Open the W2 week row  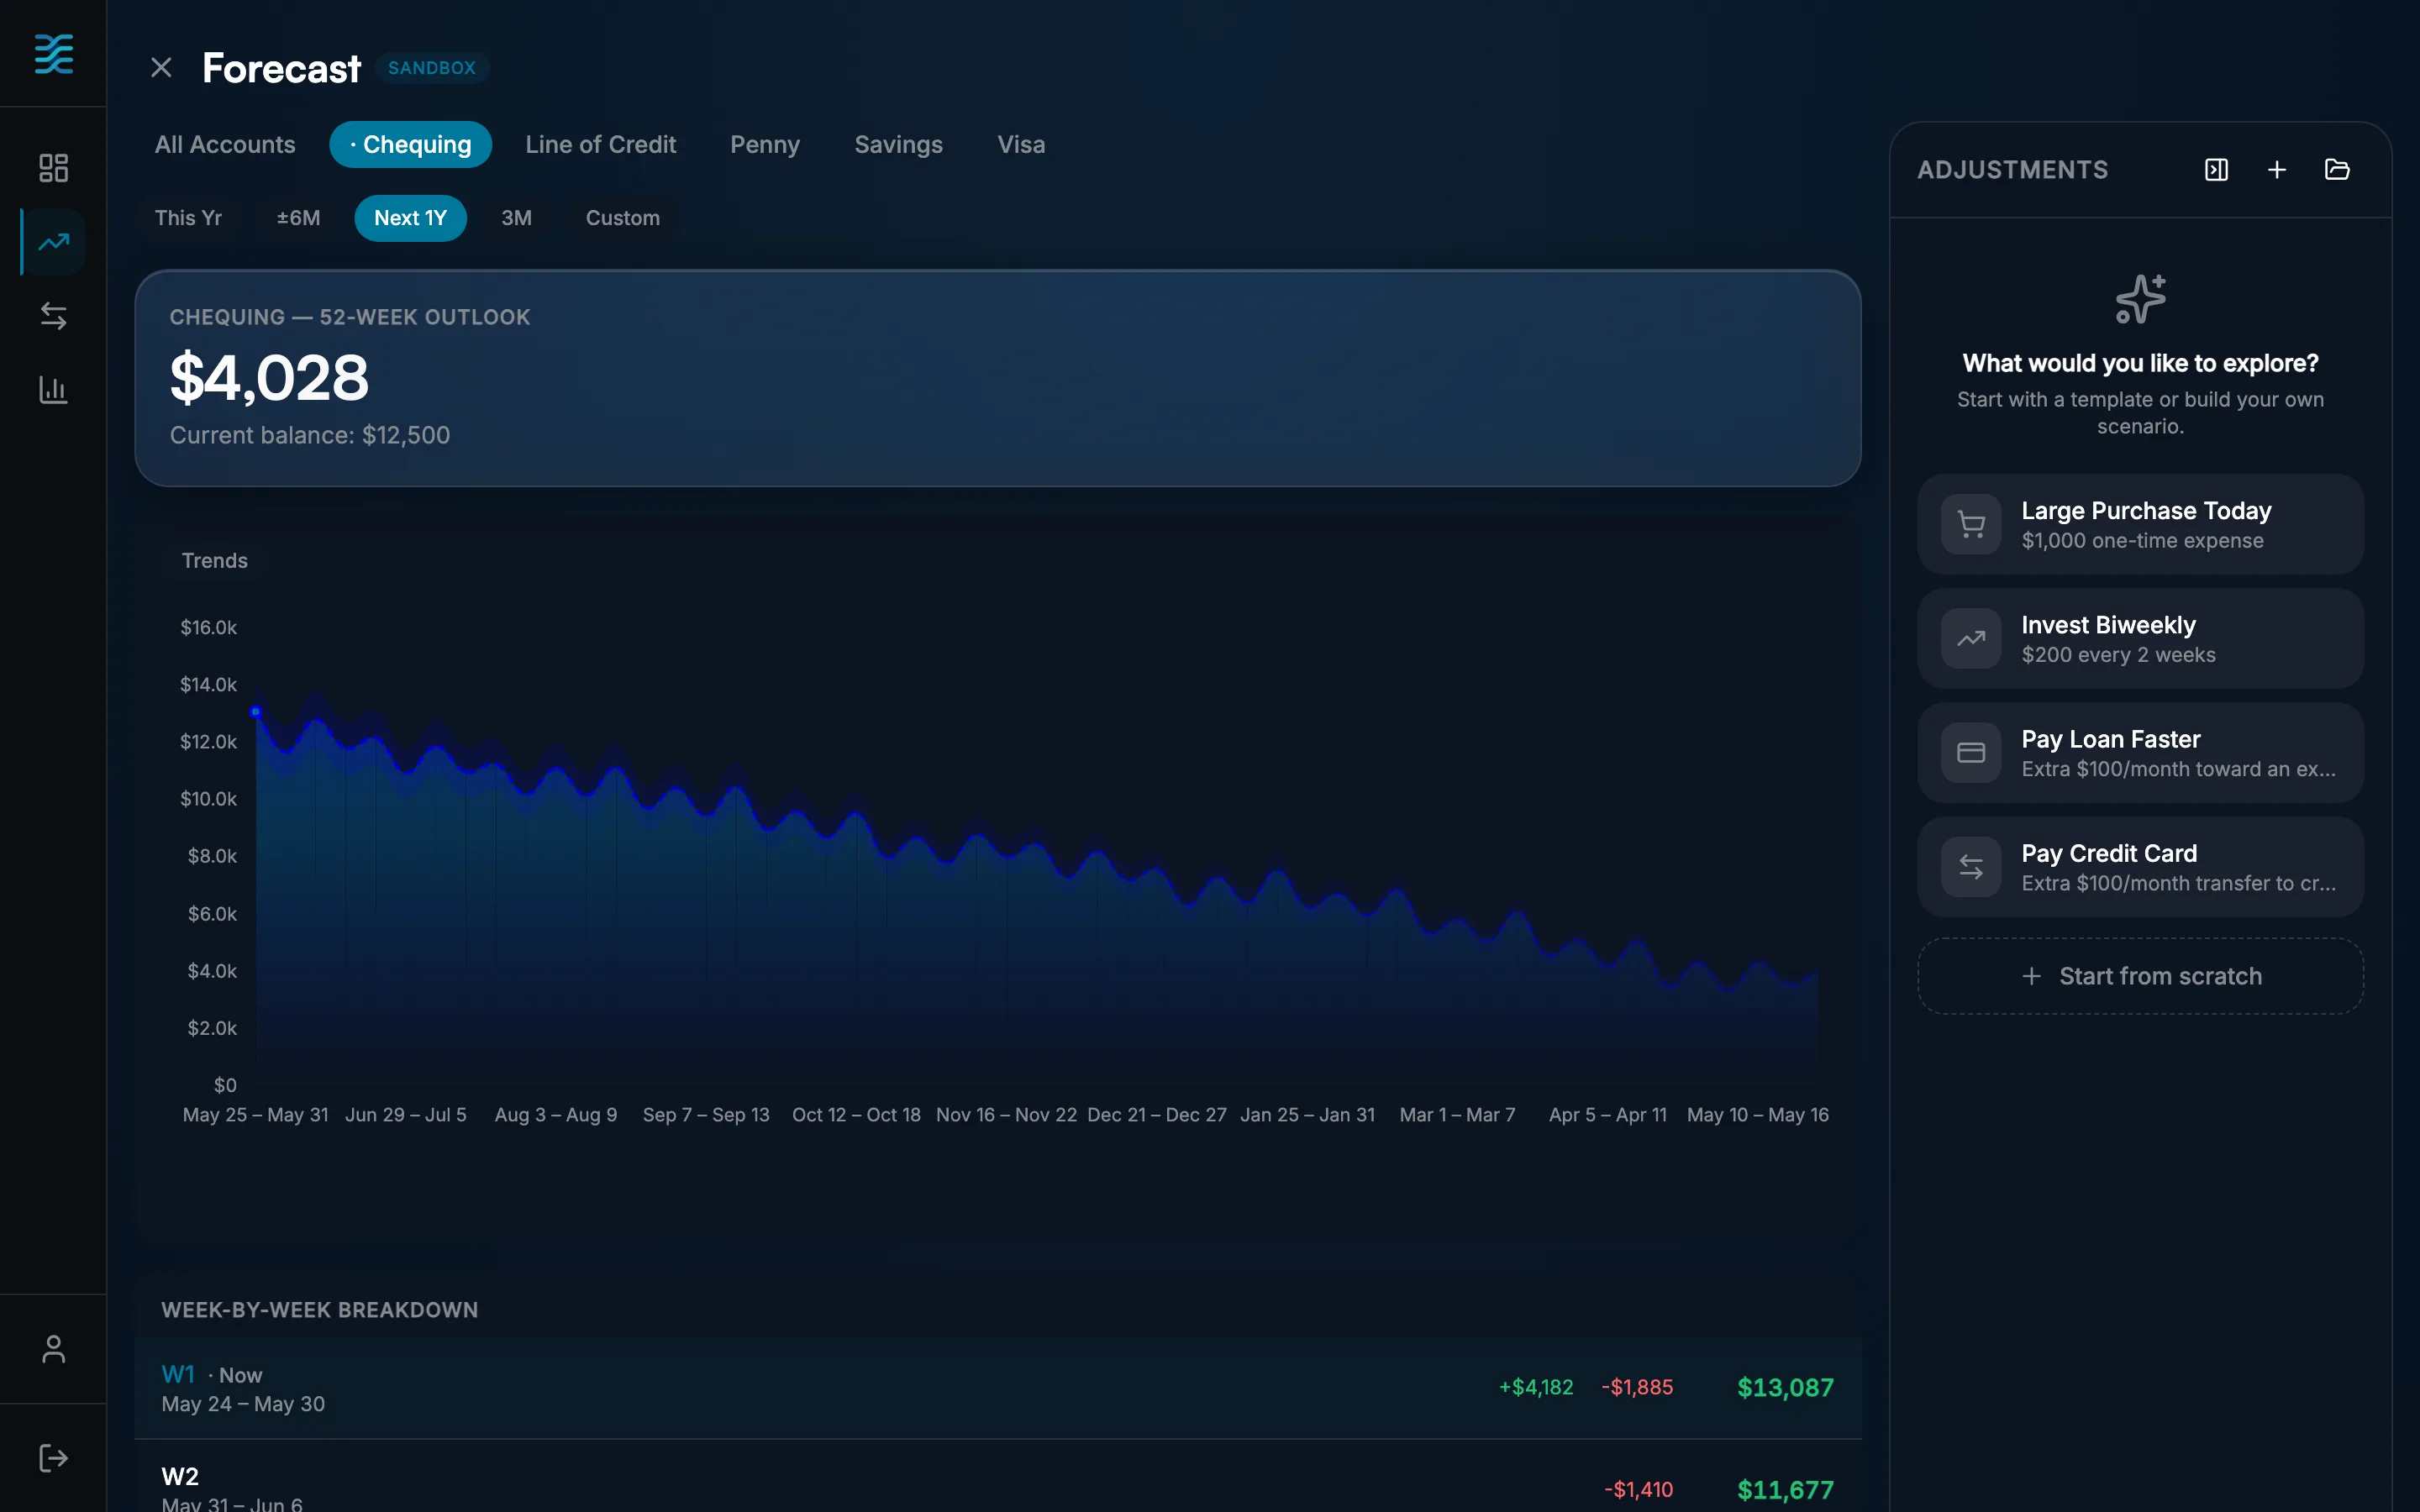998,1477
